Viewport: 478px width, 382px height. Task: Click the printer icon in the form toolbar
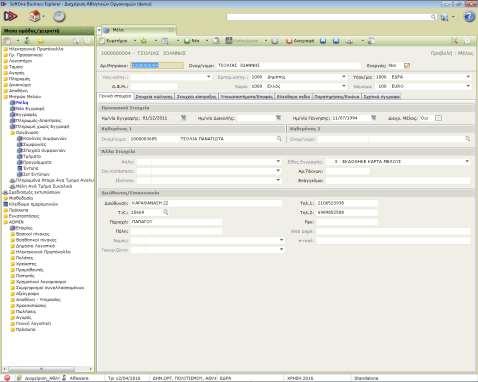pos(349,41)
